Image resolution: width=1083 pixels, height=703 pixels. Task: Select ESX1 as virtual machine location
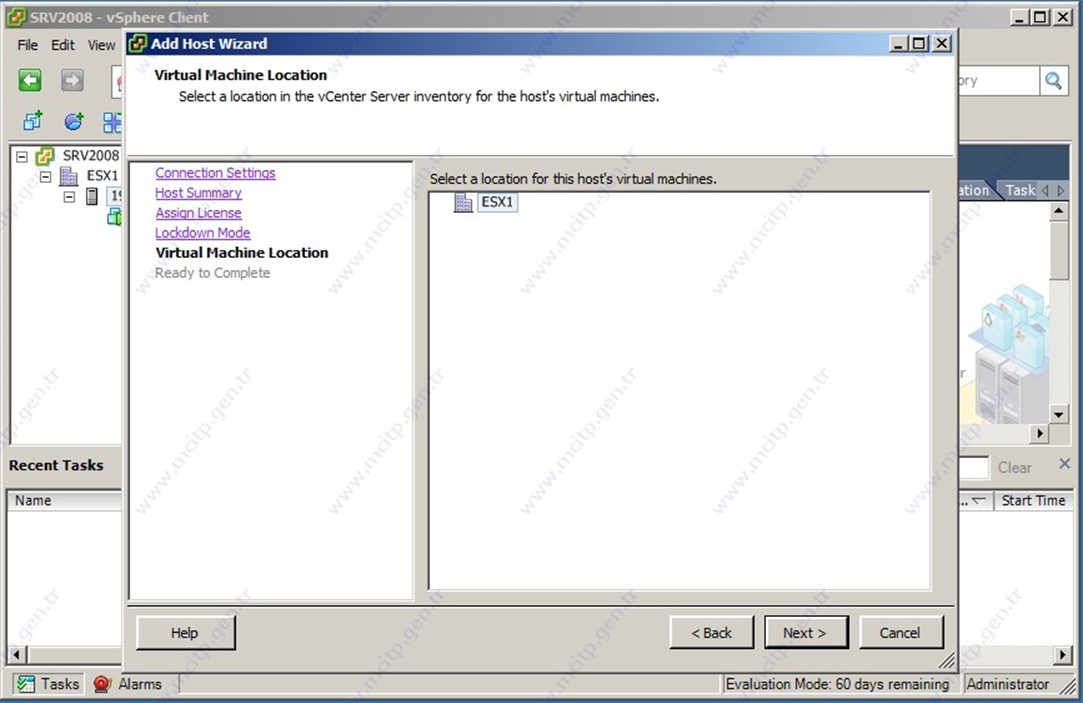(497, 202)
